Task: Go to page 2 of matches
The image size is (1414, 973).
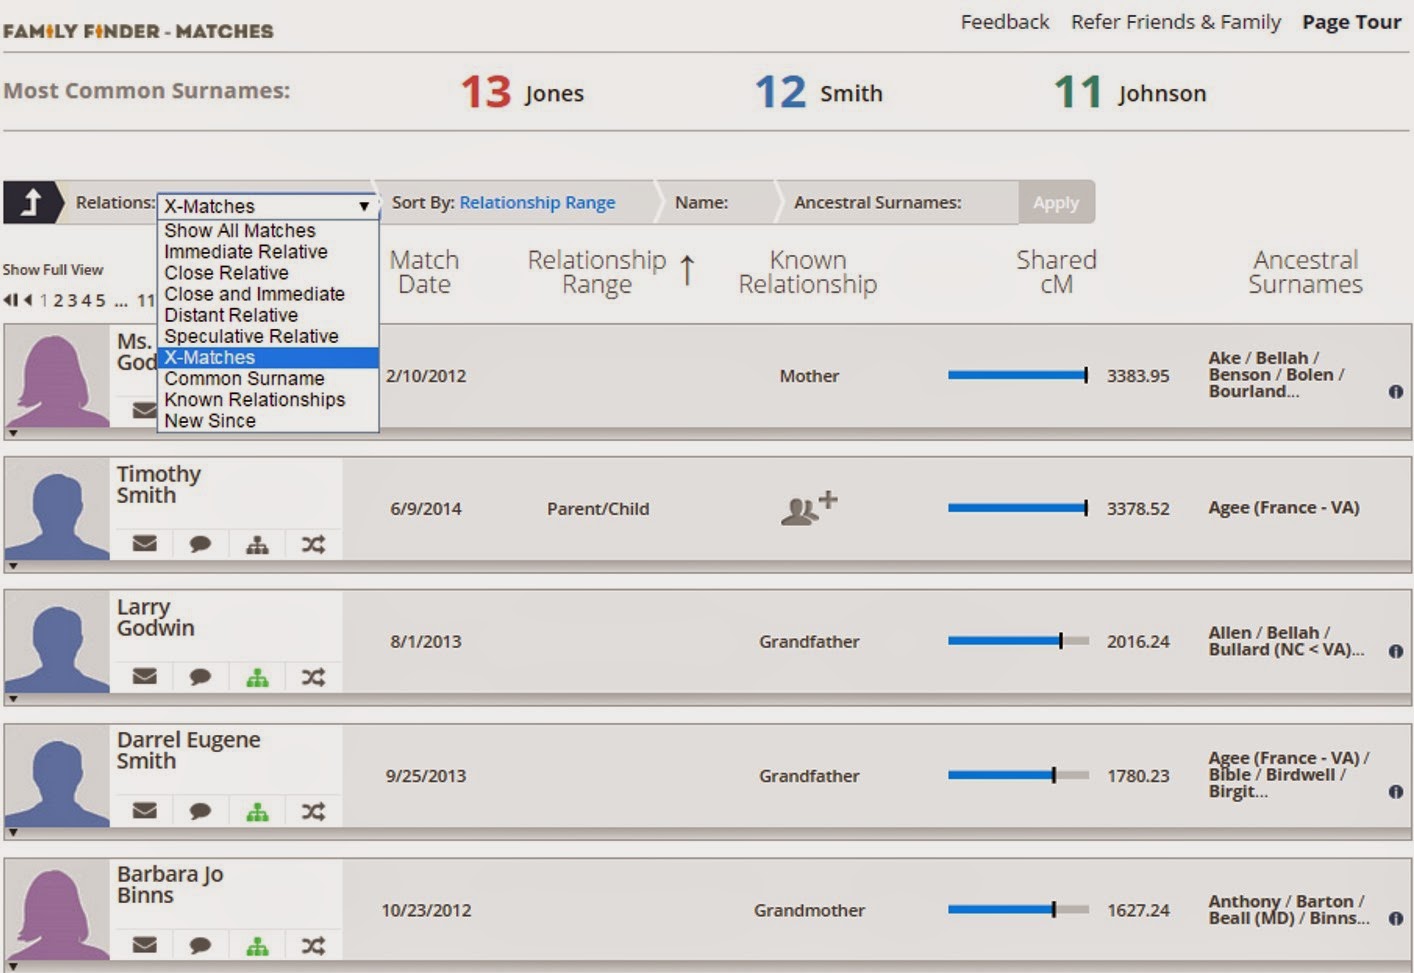Action: click(x=58, y=300)
